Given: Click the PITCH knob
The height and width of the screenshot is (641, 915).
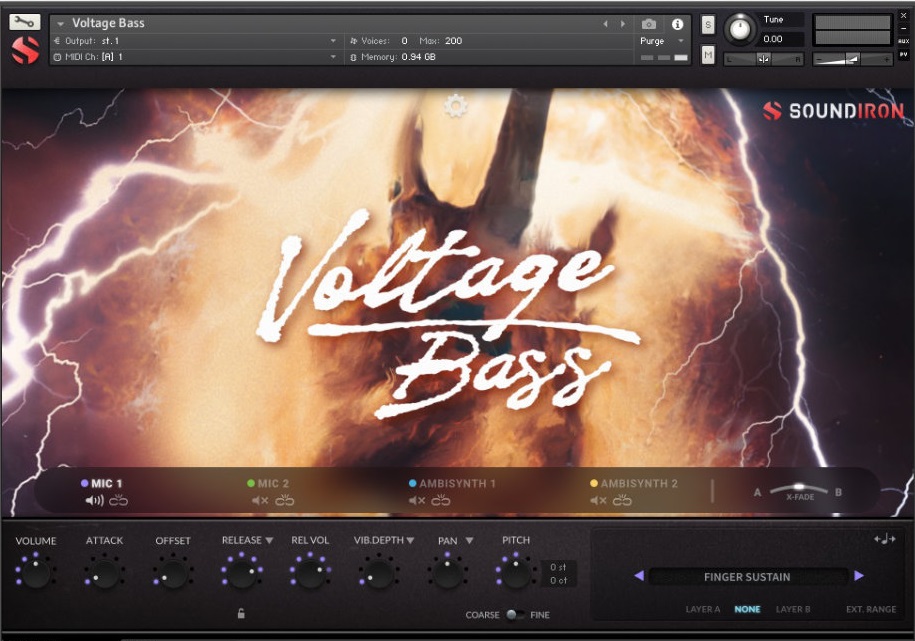Looking at the screenshot, I should [x=516, y=572].
